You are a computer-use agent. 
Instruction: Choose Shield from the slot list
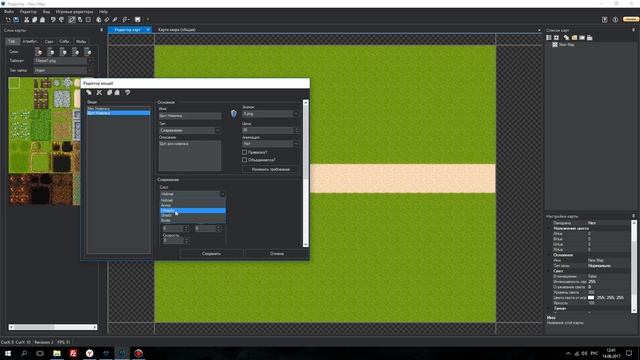click(x=193, y=216)
